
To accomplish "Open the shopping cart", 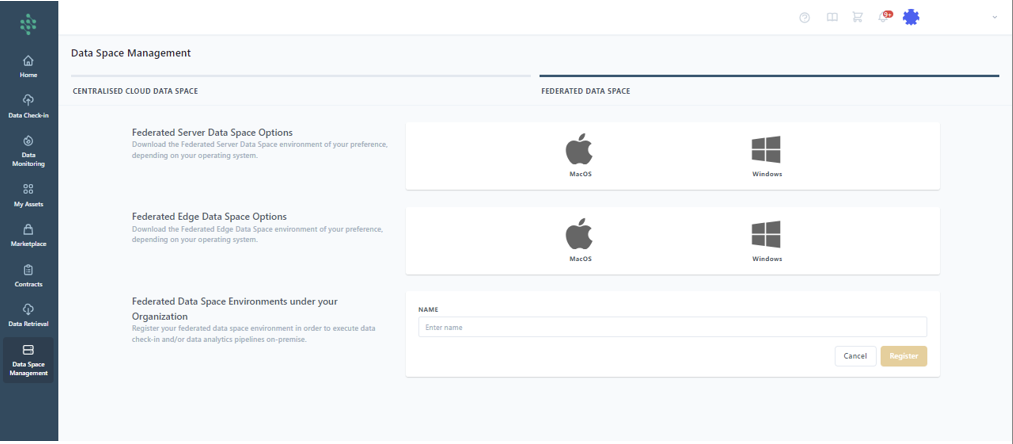I will (x=858, y=17).
